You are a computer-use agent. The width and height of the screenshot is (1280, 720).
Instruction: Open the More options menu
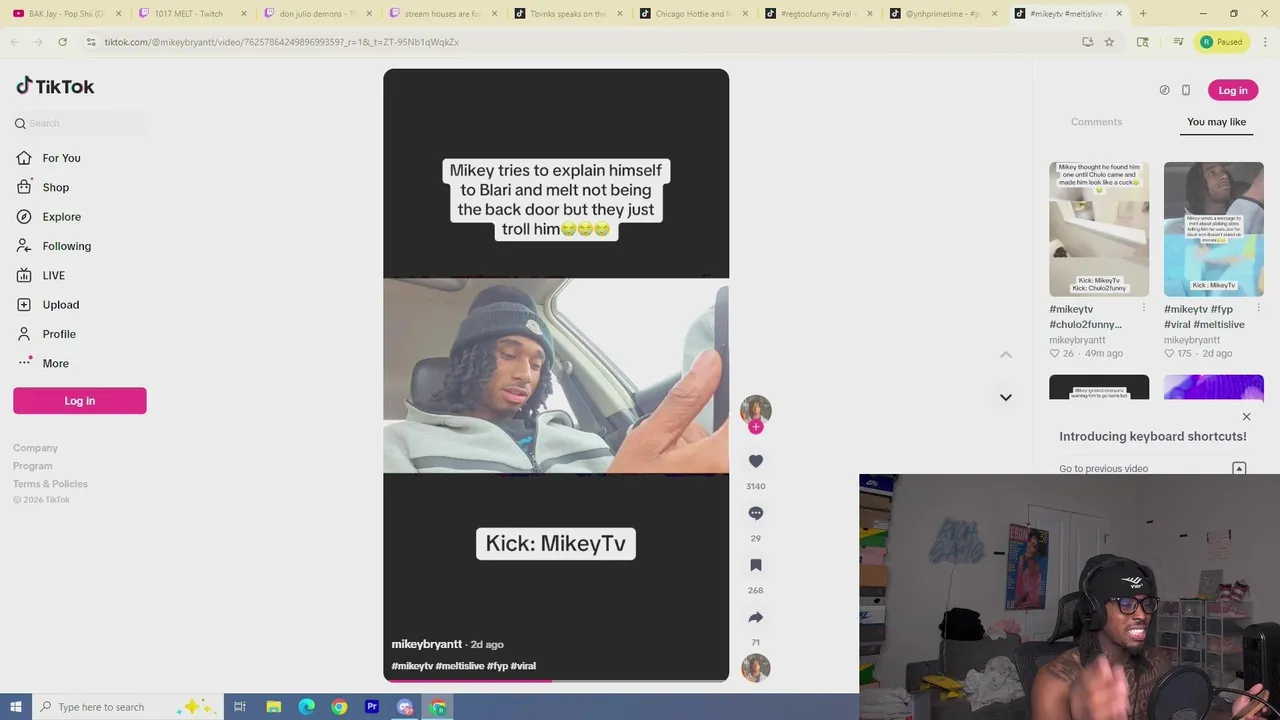(x=56, y=363)
